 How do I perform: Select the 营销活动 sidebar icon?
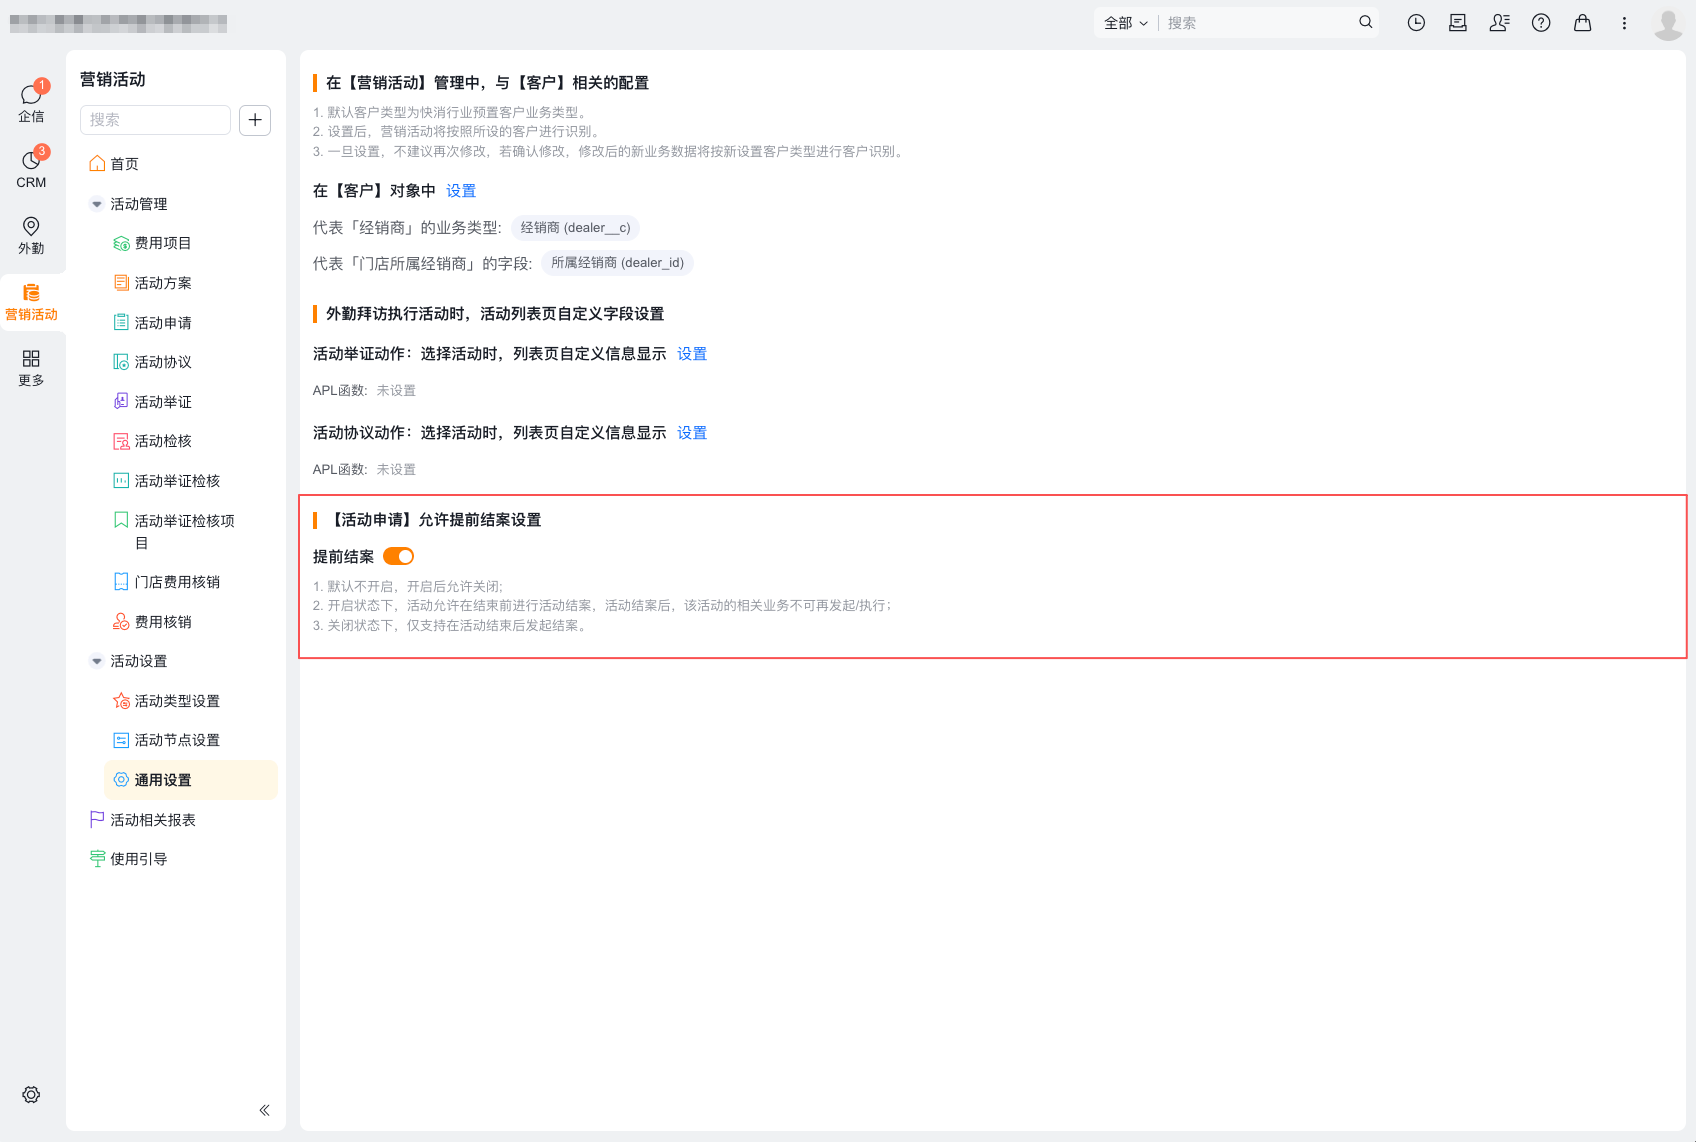31,301
